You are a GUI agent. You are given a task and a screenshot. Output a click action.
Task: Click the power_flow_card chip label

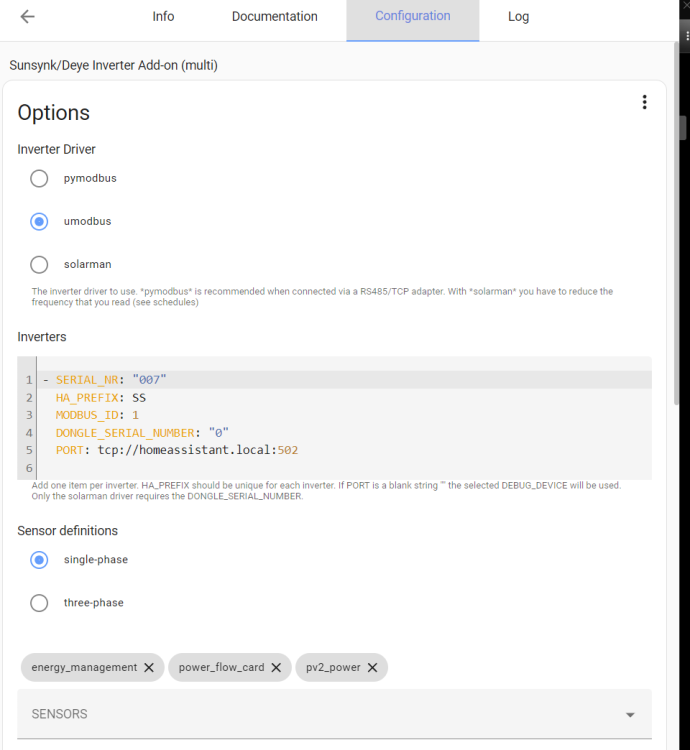221,667
